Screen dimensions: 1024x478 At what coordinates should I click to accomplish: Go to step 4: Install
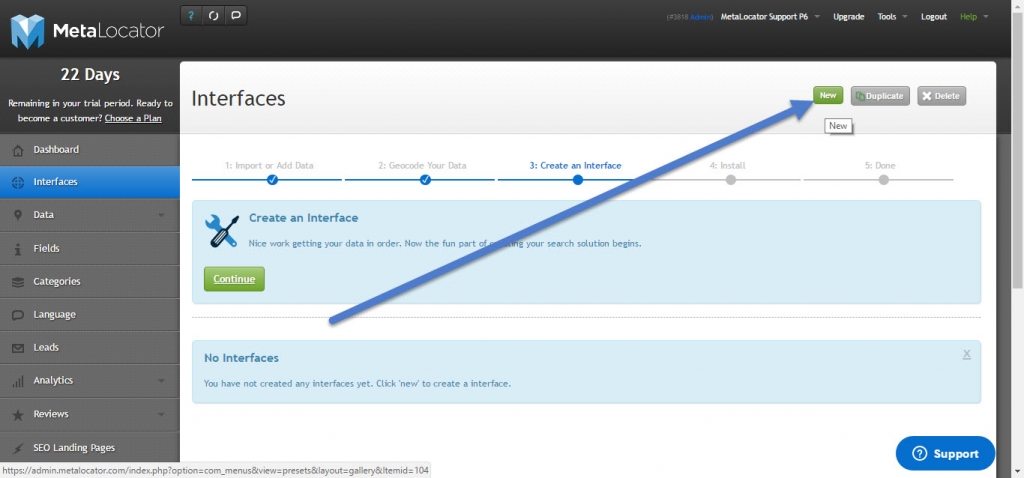(x=728, y=166)
